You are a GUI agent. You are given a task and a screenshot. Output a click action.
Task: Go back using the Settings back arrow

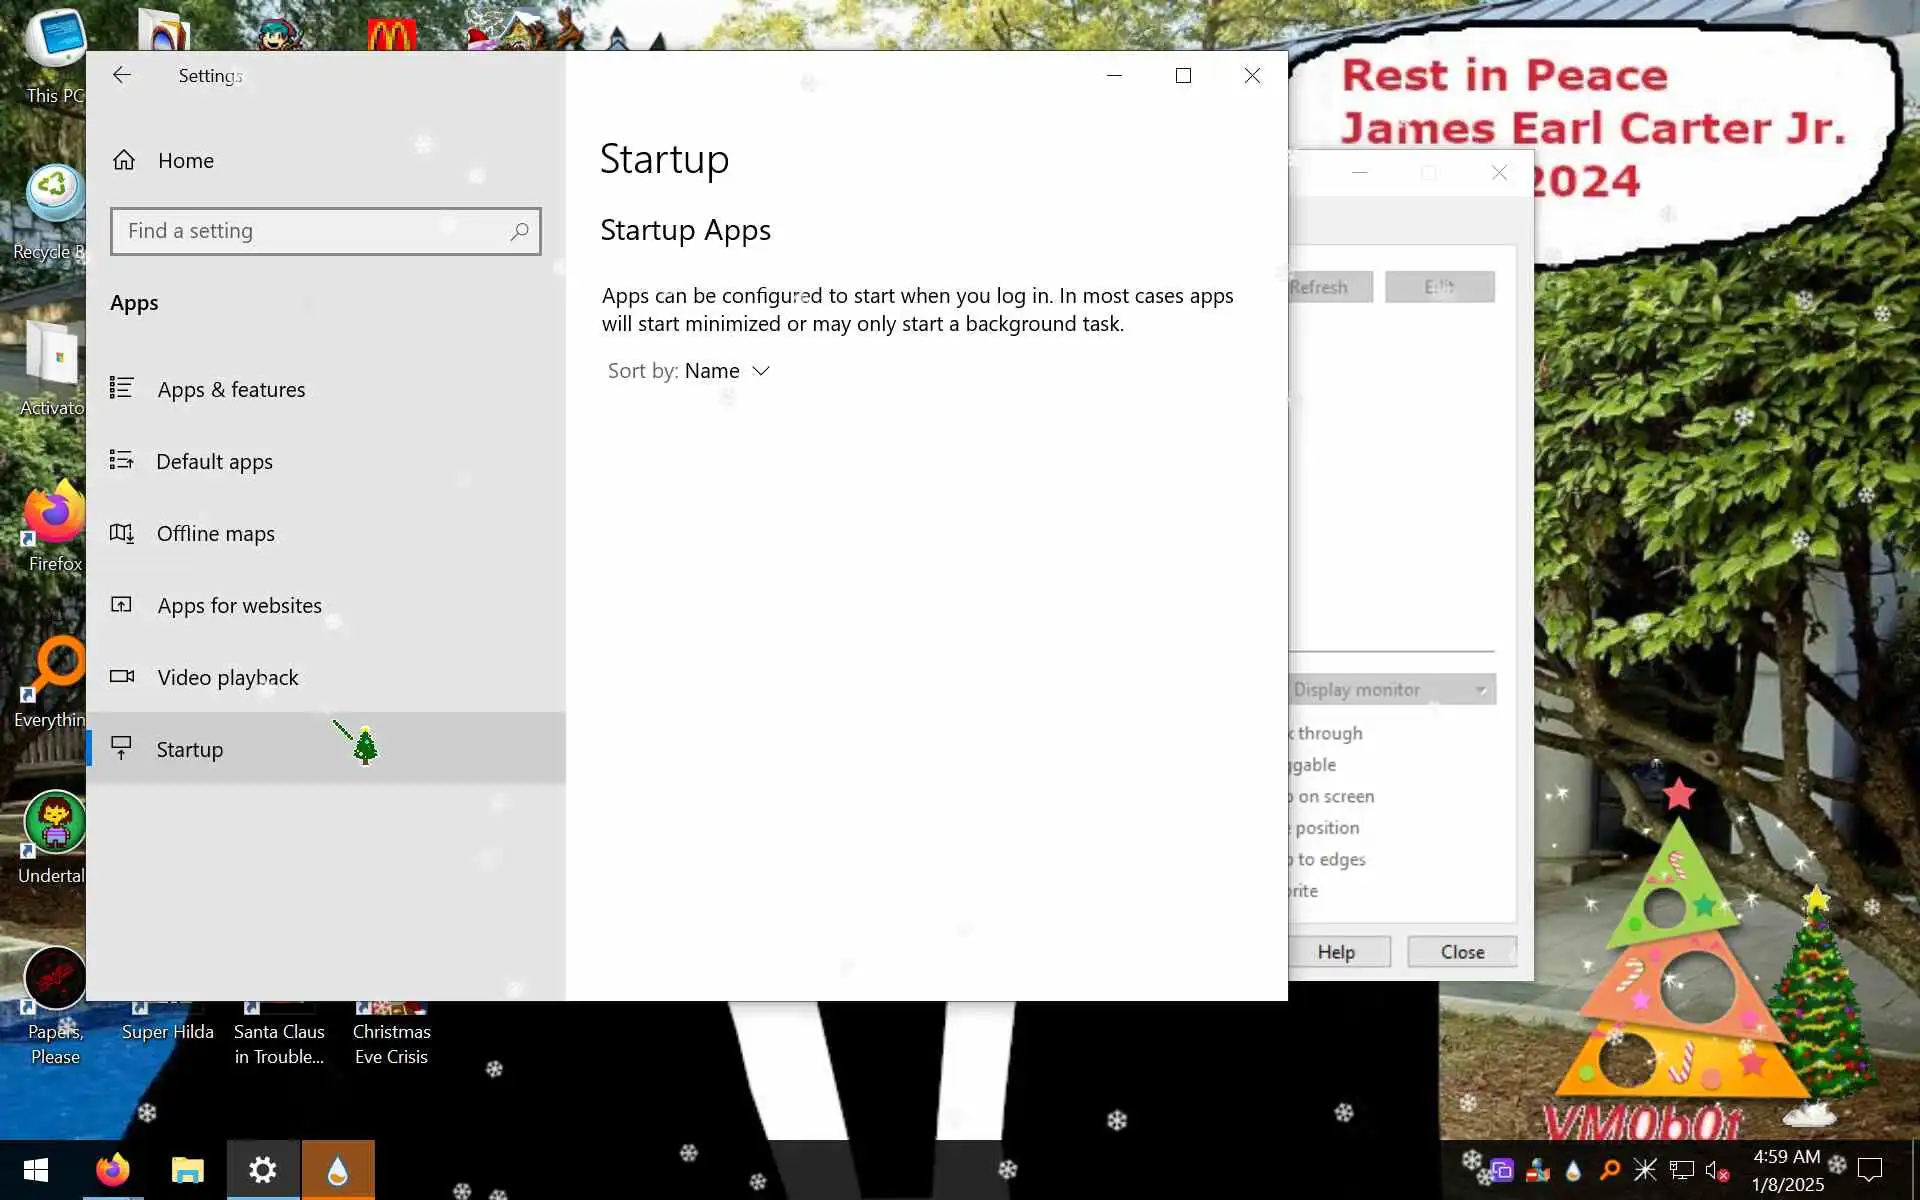122,75
